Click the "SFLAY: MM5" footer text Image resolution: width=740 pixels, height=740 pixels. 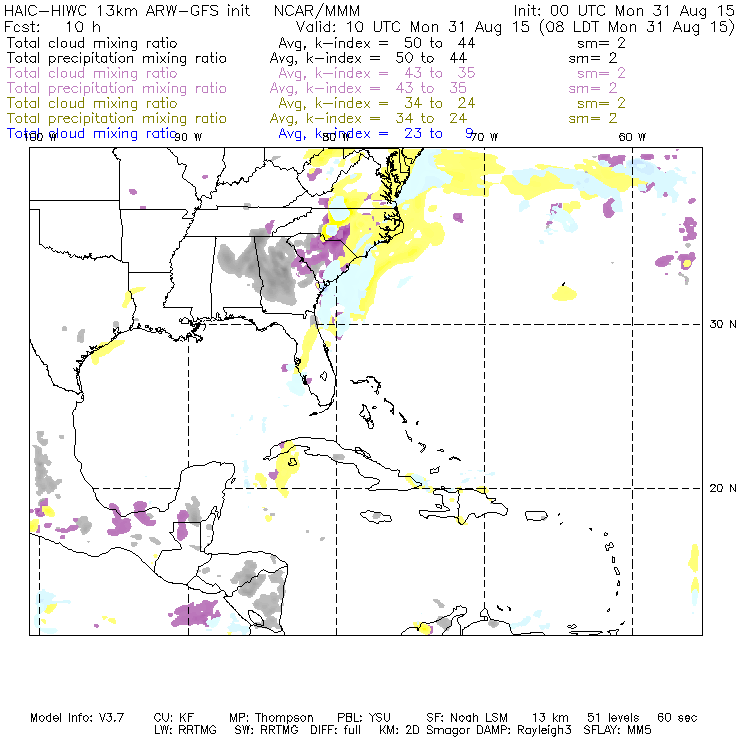[x=617, y=730]
